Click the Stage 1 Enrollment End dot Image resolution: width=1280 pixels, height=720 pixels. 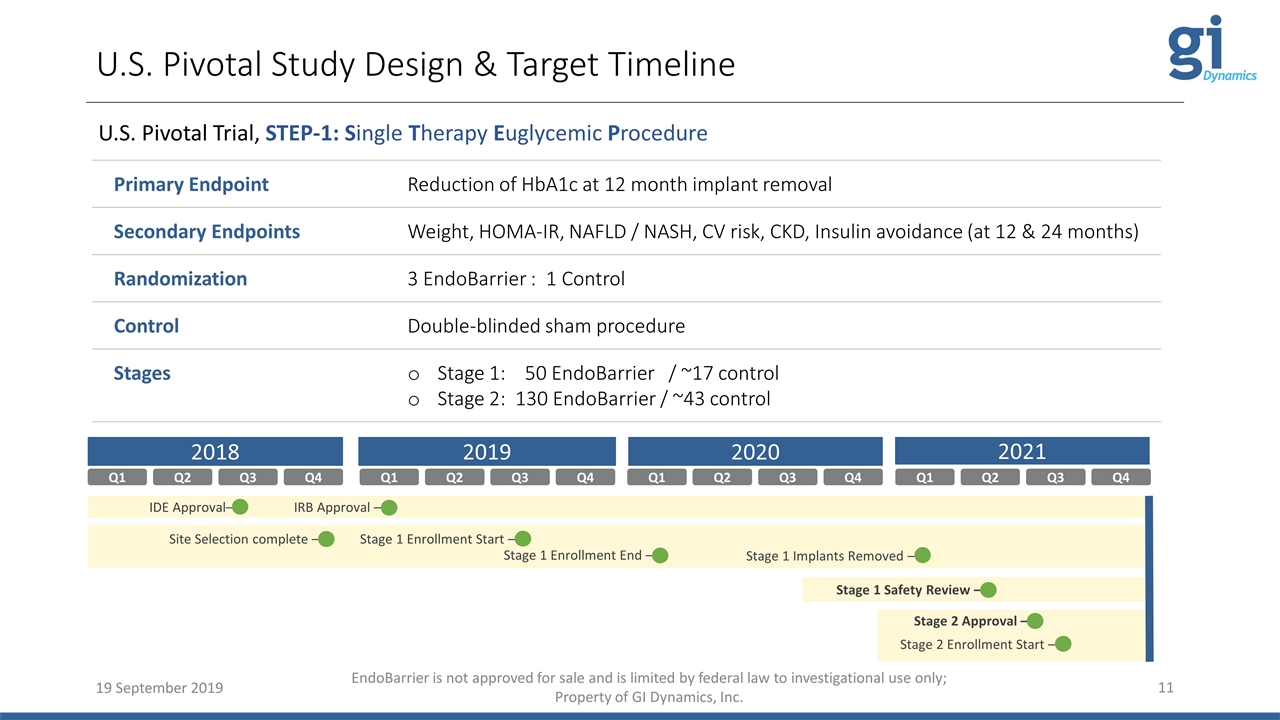click(660, 556)
